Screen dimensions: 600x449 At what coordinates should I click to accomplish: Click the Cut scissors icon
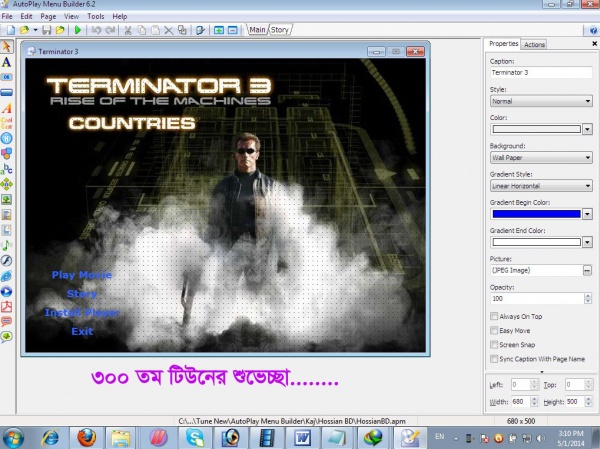coord(128,30)
